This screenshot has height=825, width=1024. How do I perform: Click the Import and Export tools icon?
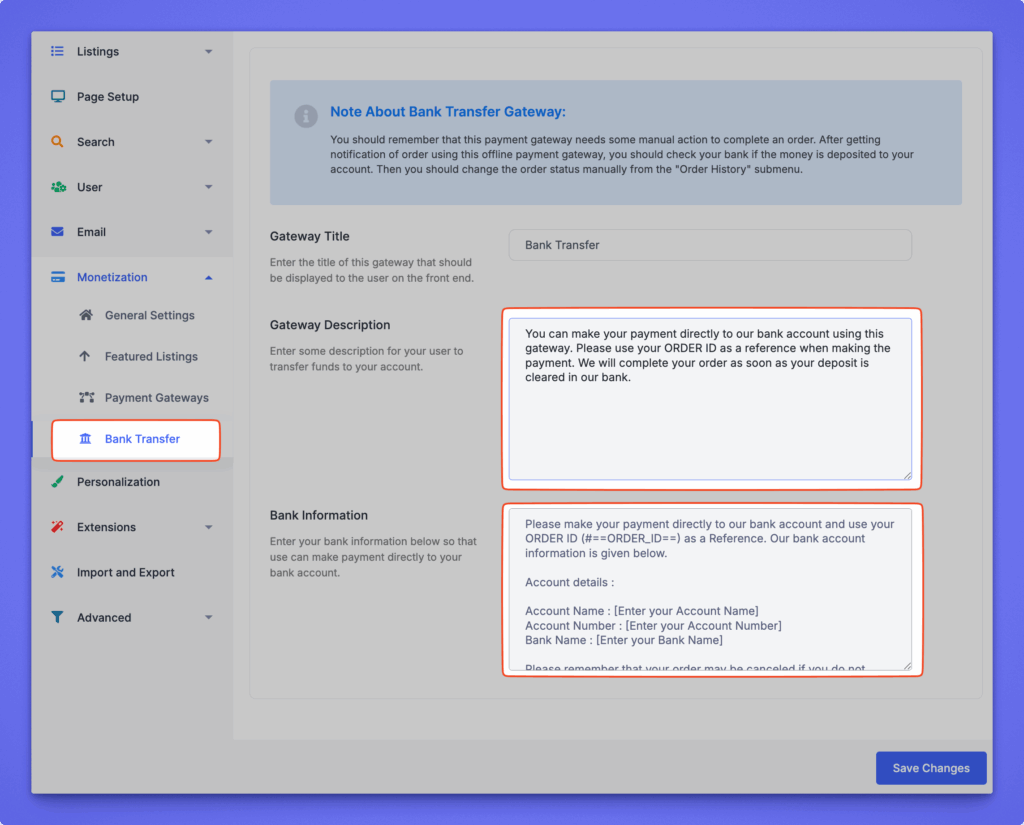(58, 573)
